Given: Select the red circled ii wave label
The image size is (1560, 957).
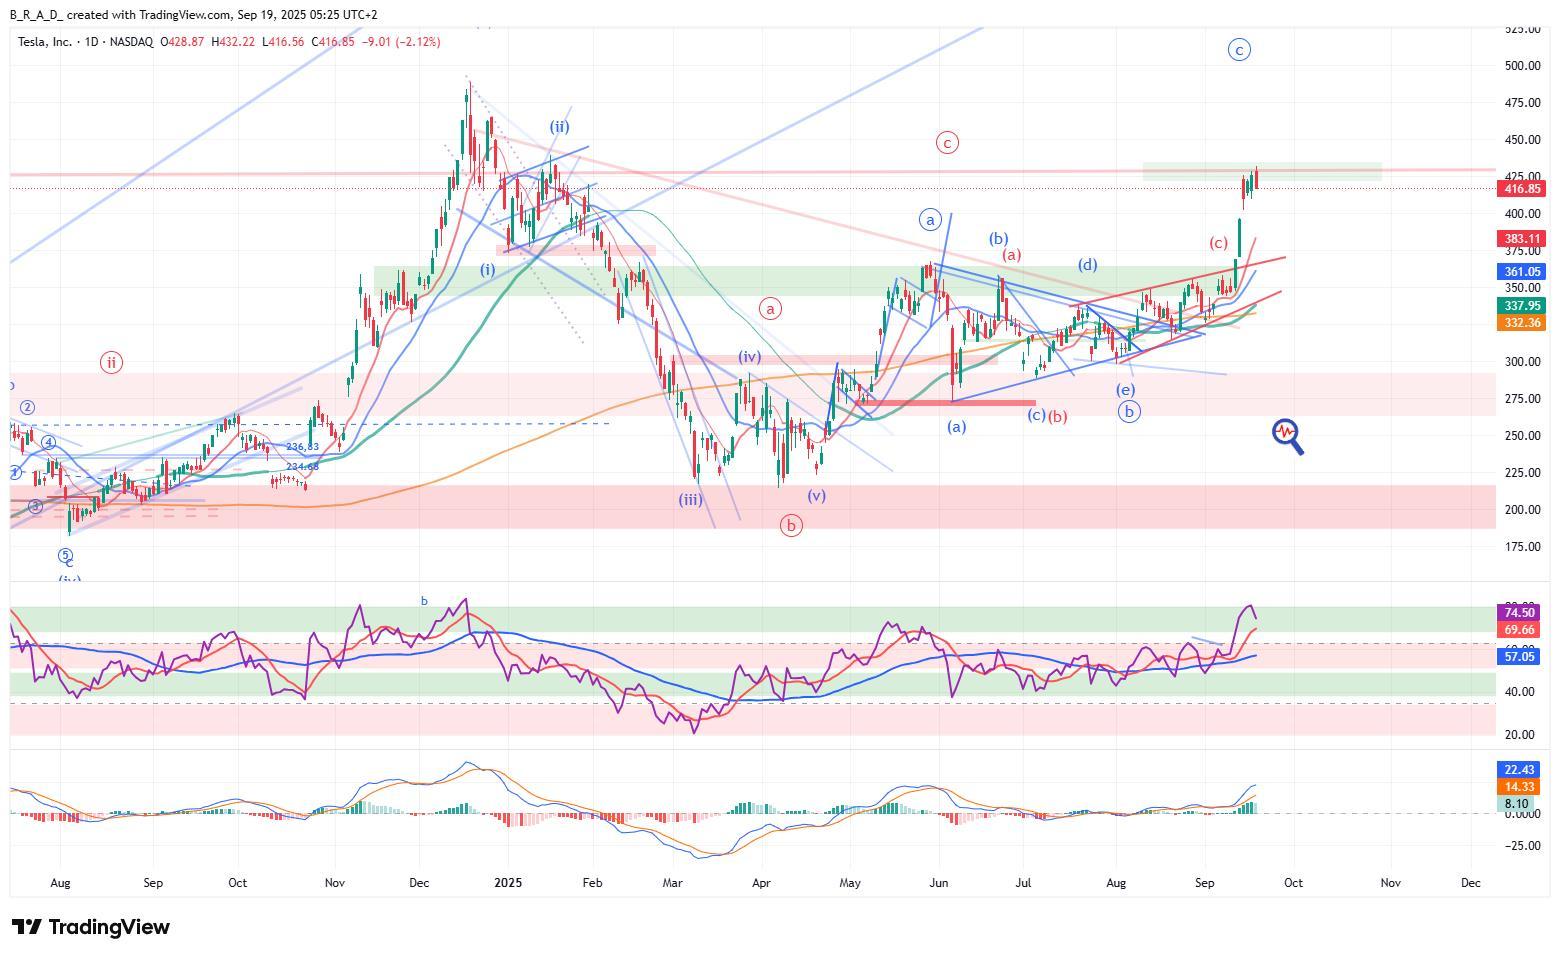Looking at the screenshot, I should [x=111, y=363].
